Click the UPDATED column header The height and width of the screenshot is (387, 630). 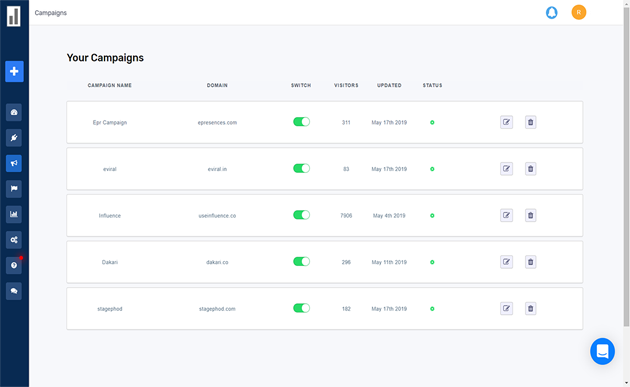(389, 85)
